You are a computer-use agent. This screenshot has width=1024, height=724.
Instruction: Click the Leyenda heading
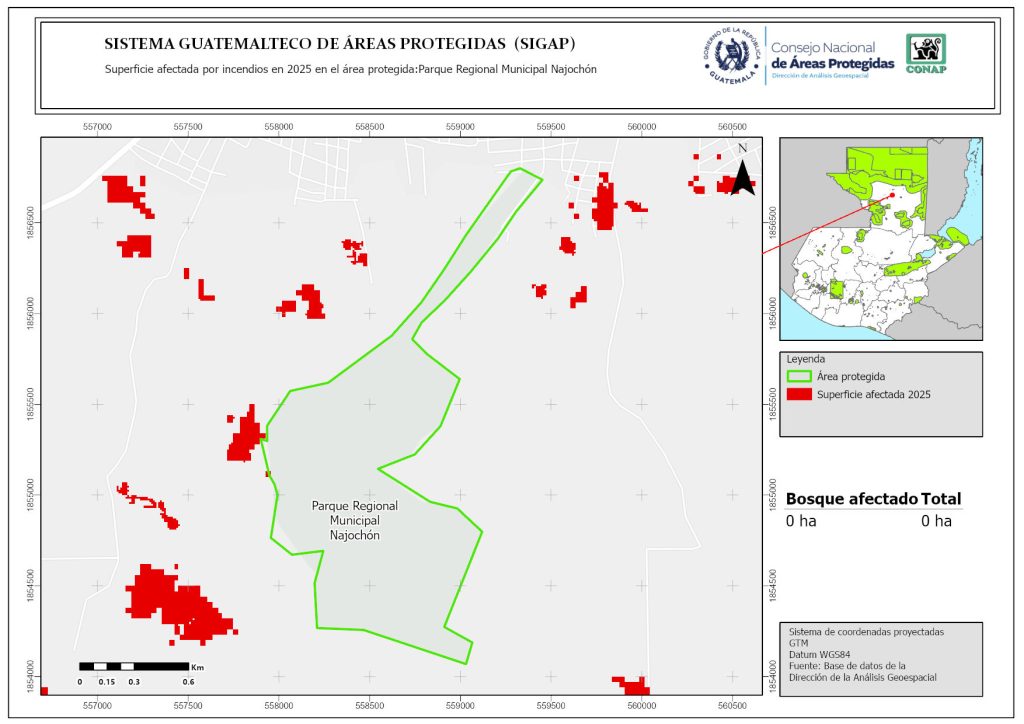[x=805, y=359]
